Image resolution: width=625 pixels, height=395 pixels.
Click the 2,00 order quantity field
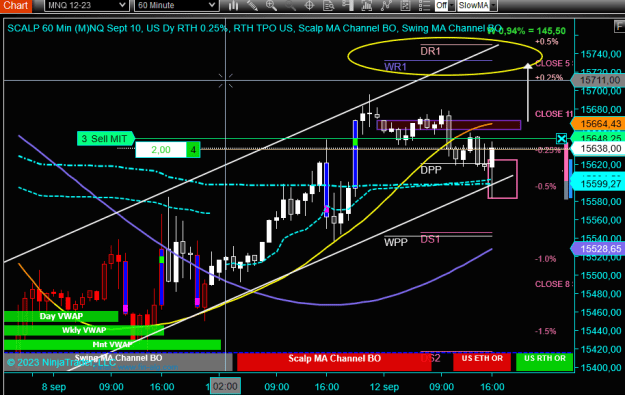[161, 150]
